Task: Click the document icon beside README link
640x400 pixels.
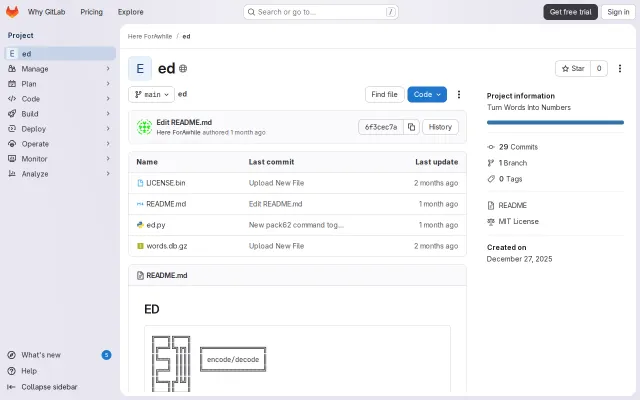Action: pos(491,205)
